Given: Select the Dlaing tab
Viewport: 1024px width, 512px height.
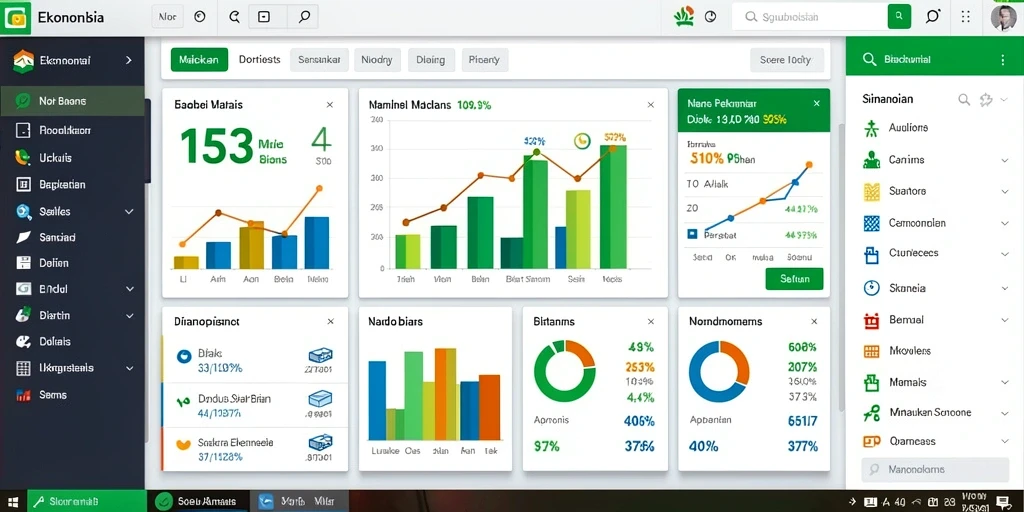Looking at the screenshot, I should click(430, 60).
